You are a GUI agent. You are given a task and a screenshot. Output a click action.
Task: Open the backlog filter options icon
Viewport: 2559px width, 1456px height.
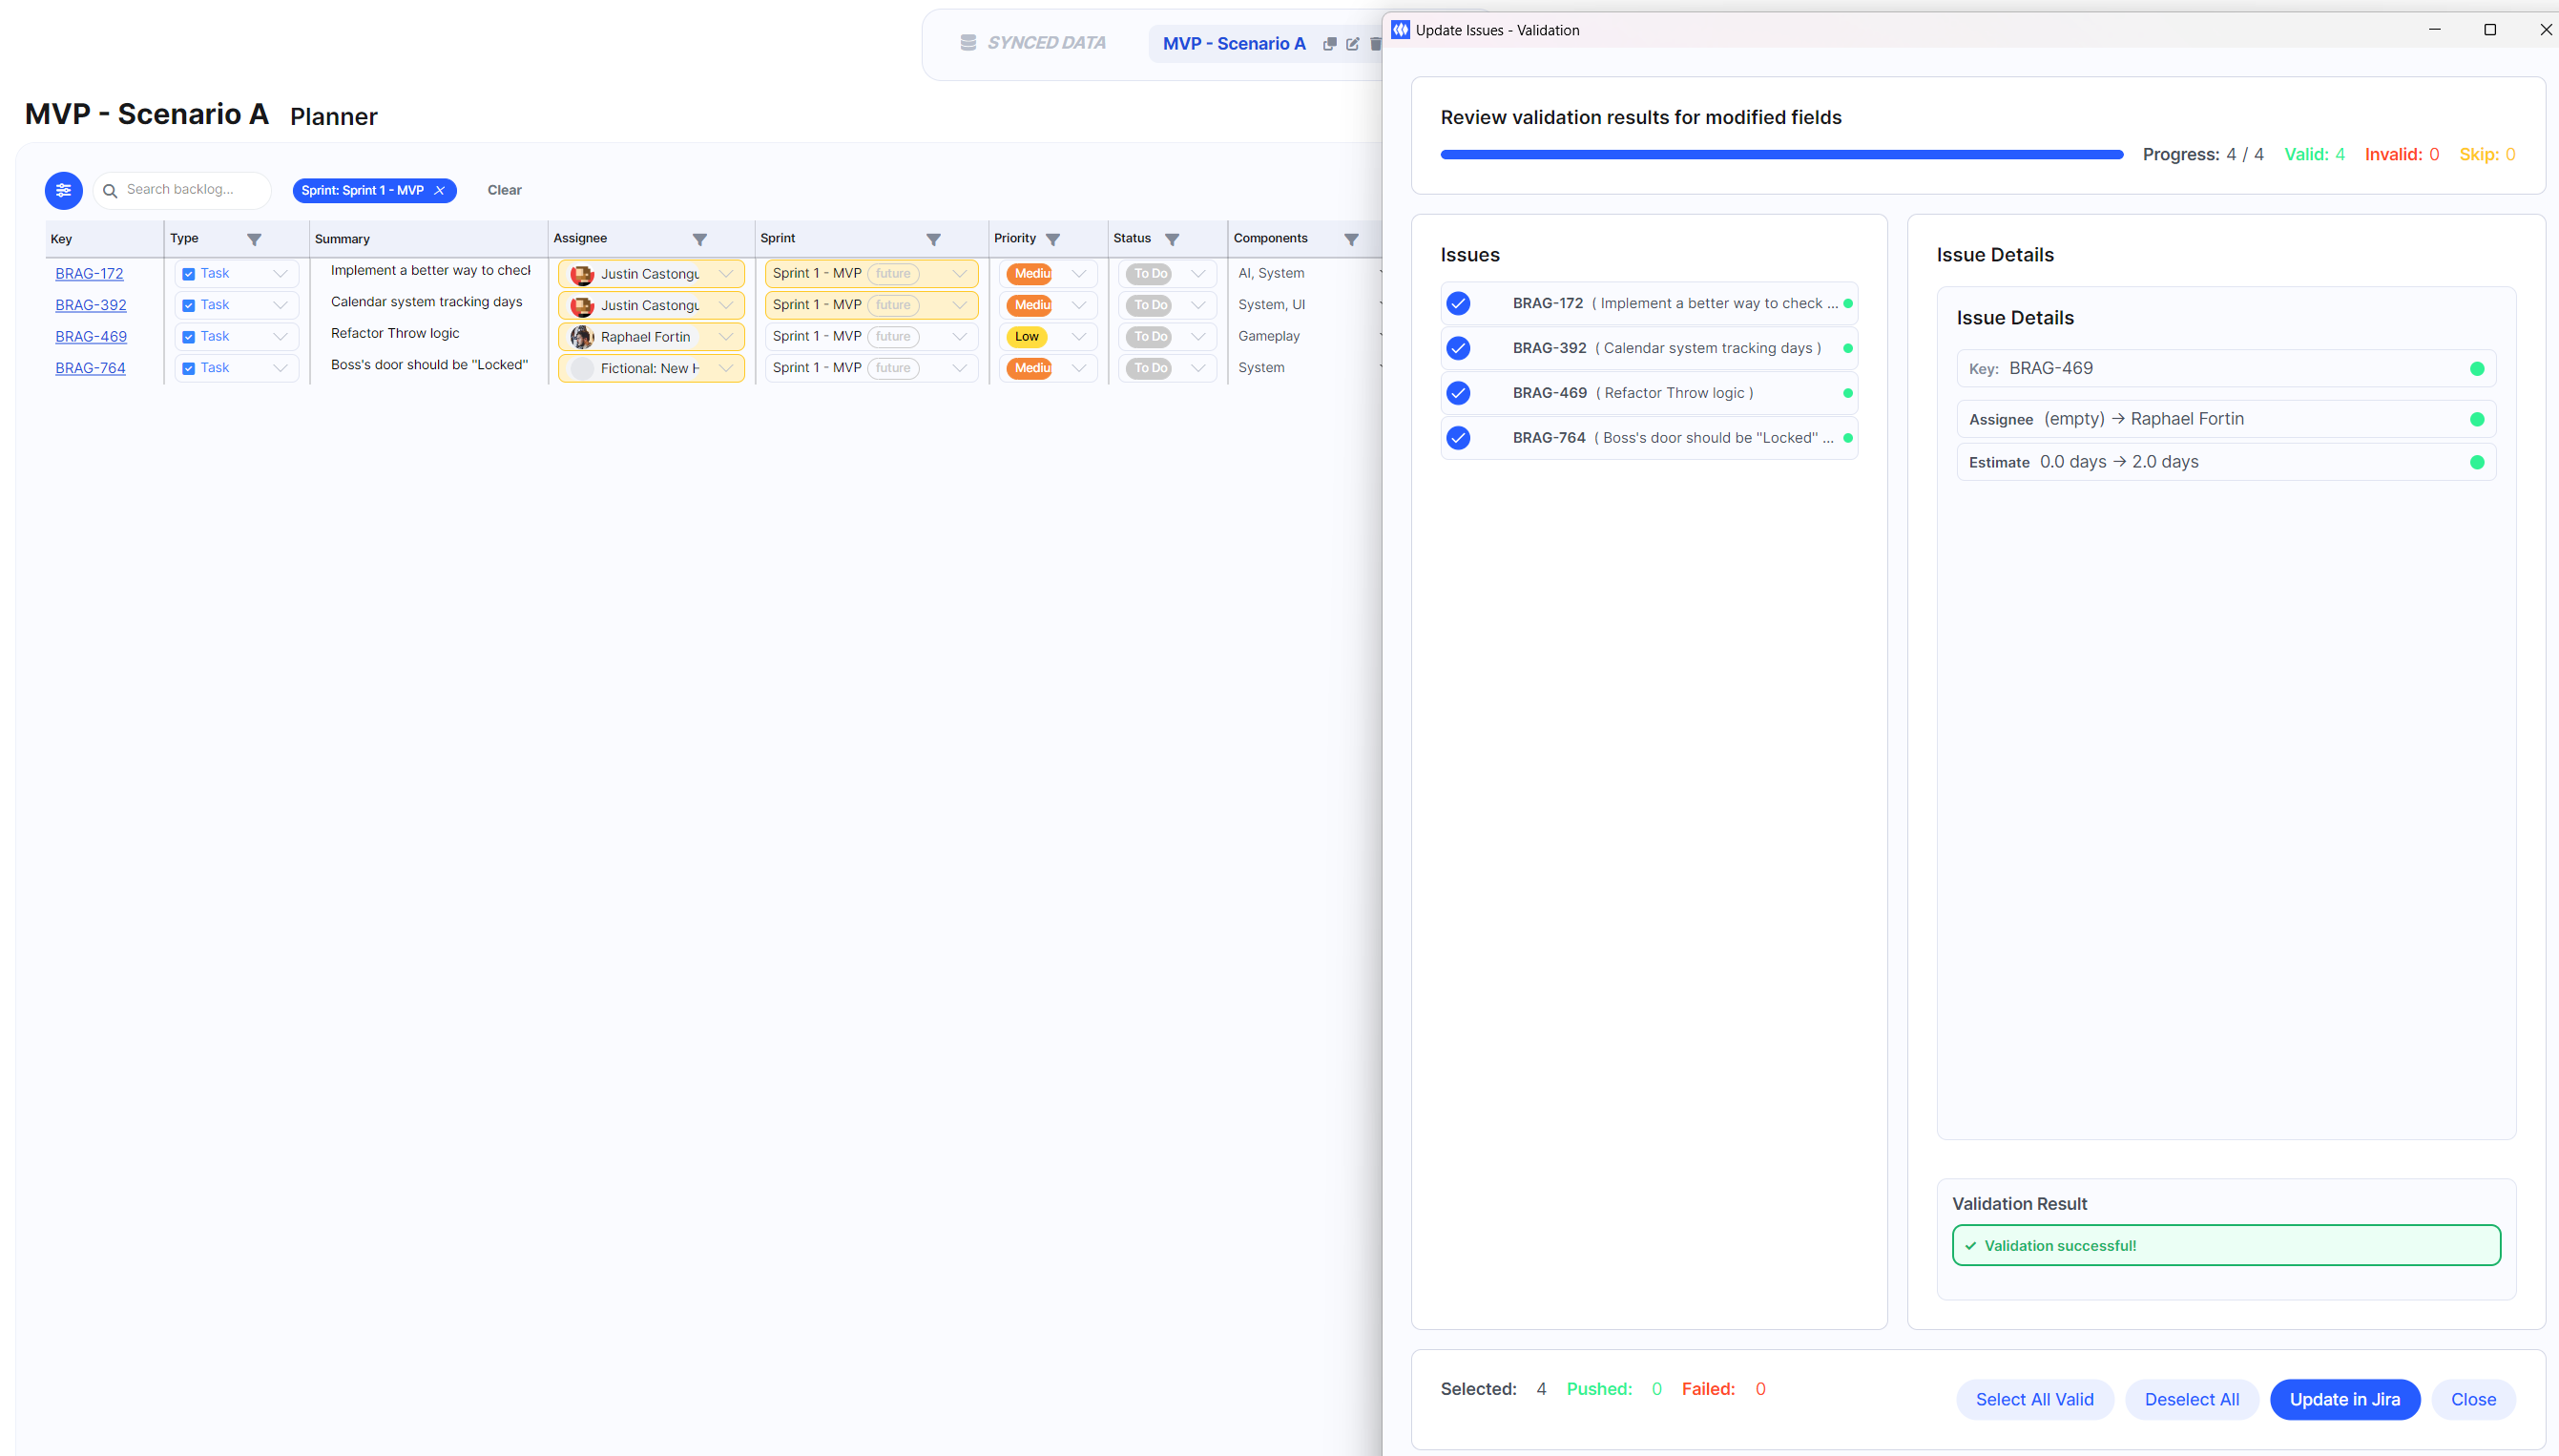63,190
